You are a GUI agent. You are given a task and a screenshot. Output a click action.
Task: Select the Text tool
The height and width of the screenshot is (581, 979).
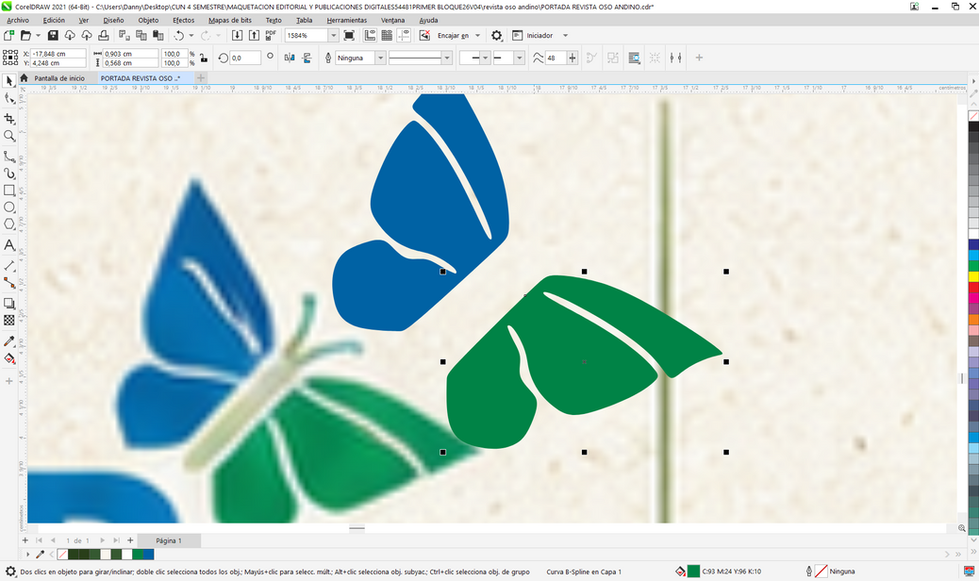click(9, 245)
